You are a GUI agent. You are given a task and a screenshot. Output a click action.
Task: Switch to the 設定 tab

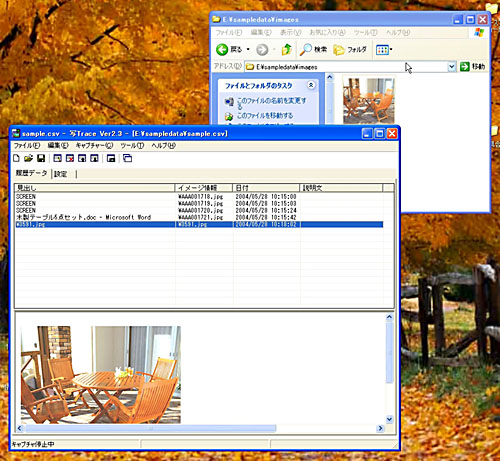click(61, 174)
